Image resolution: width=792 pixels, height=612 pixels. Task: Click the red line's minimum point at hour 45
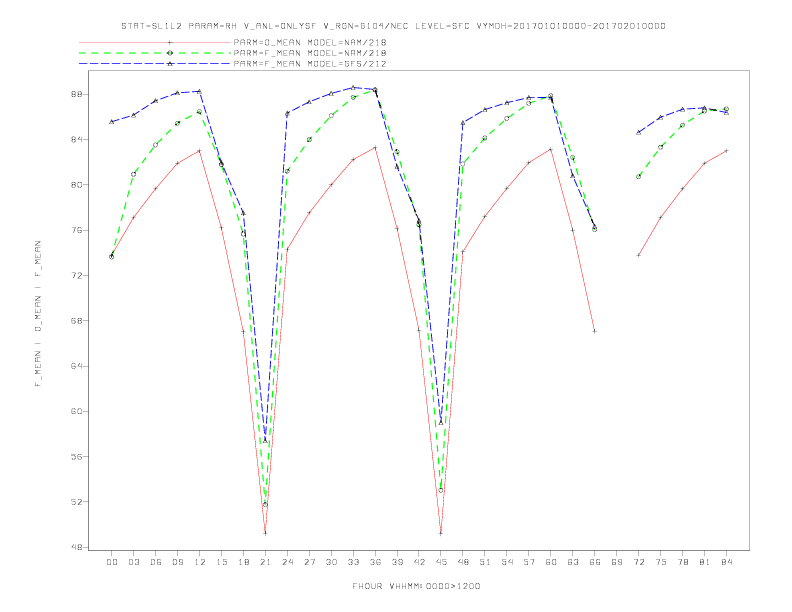(x=441, y=533)
